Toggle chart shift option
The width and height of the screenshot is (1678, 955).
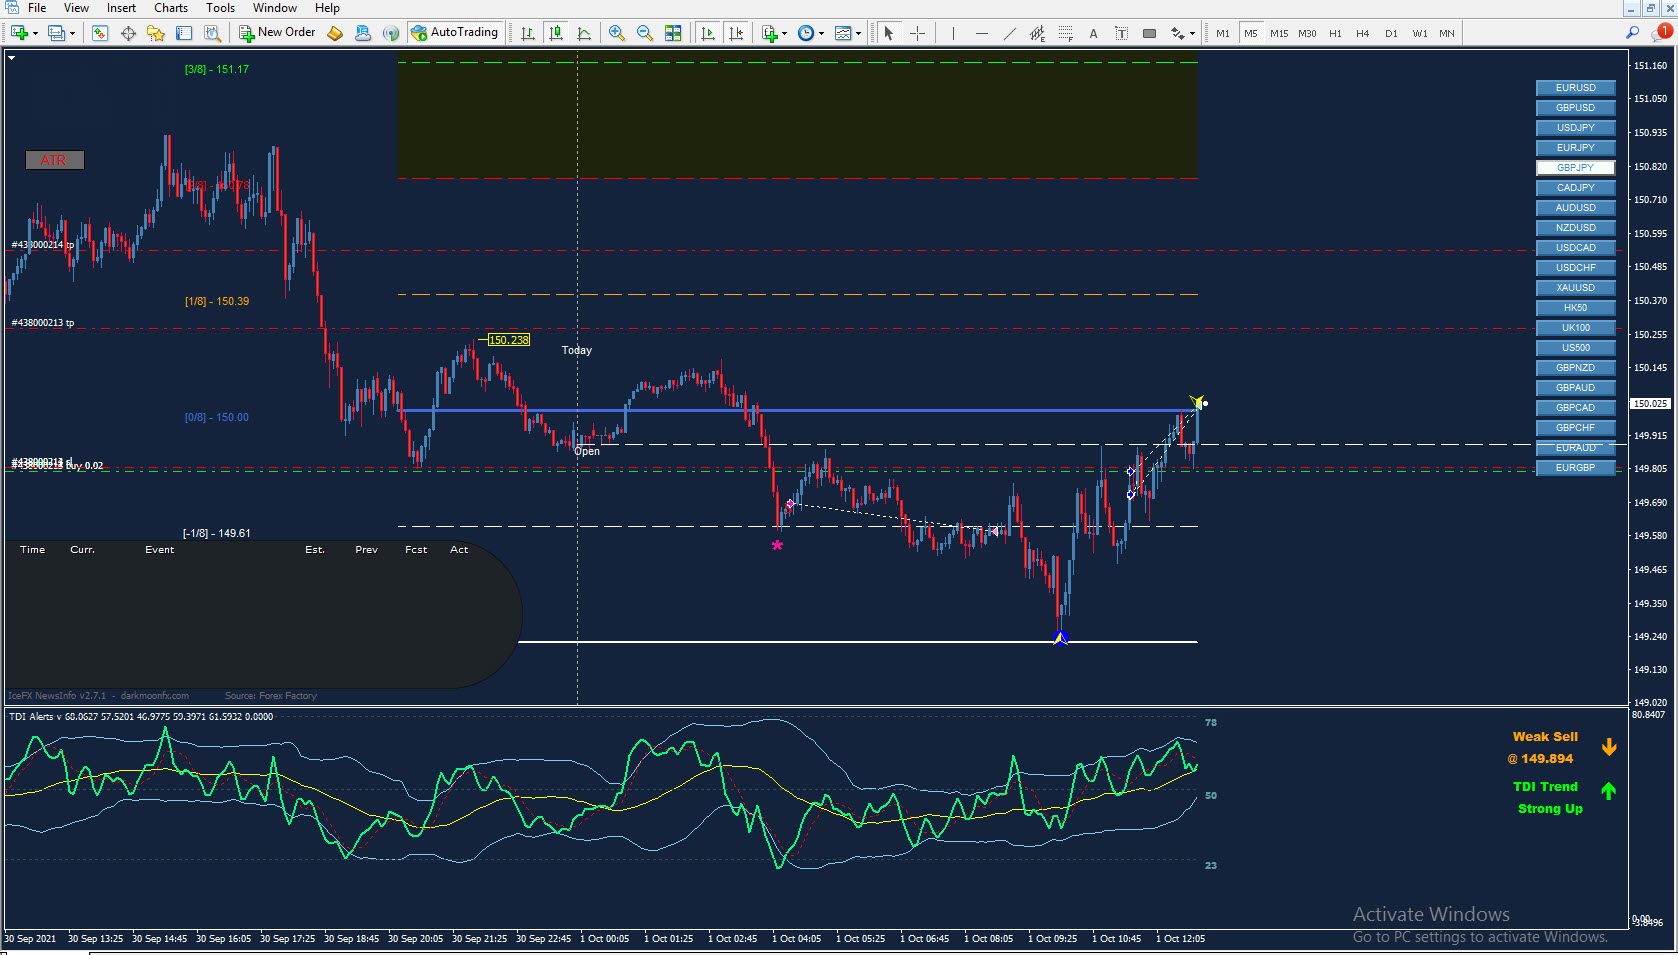tap(736, 33)
